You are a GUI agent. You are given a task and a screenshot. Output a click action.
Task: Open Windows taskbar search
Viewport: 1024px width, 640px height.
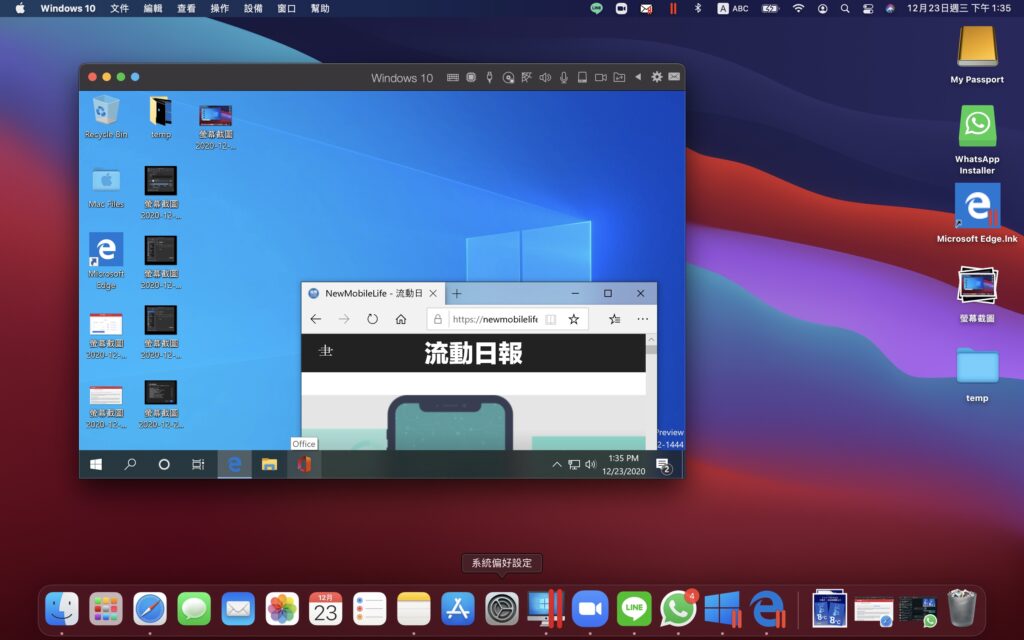click(x=130, y=464)
